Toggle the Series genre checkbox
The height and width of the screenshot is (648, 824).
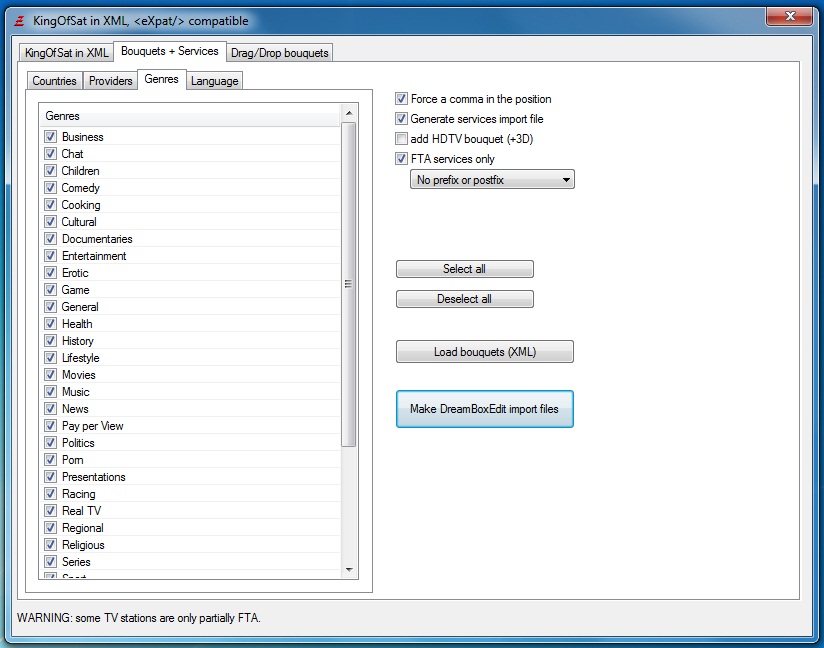coord(50,561)
